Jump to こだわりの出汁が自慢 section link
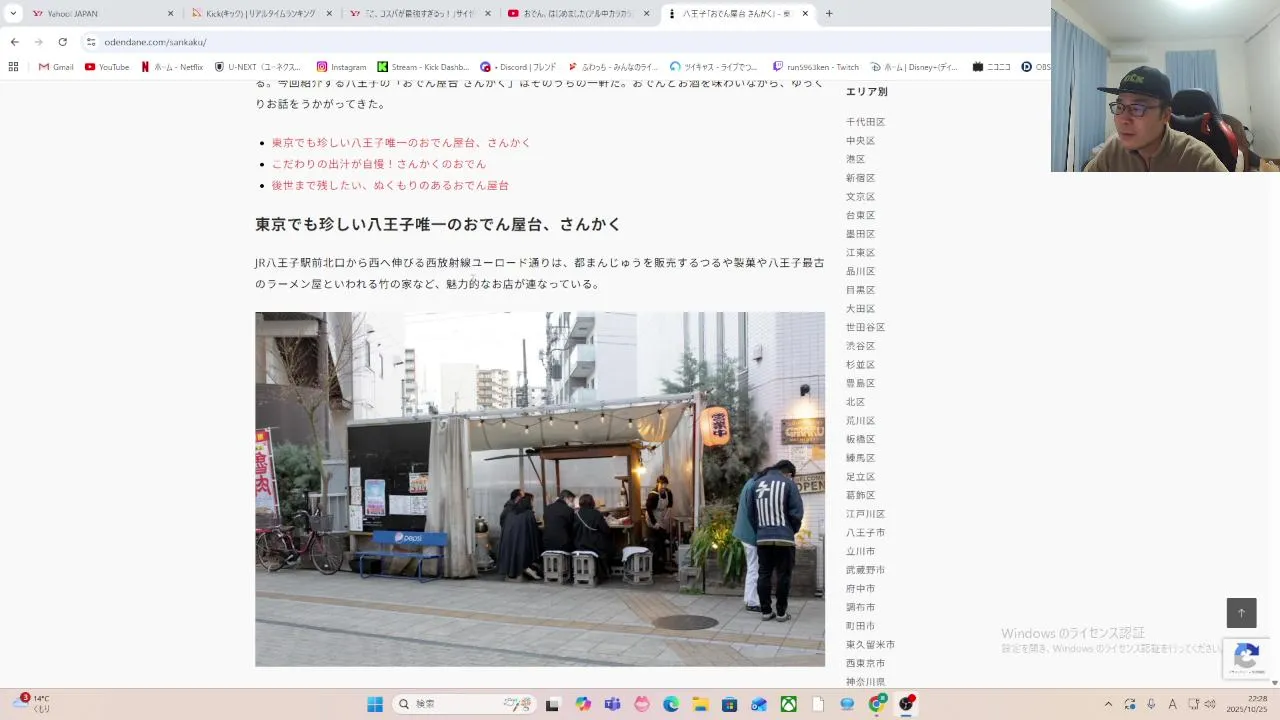This screenshot has width=1280, height=720. (379, 164)
